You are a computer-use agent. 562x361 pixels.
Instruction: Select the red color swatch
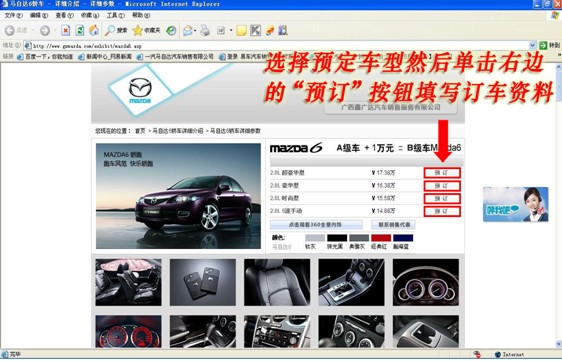(381, 238)
